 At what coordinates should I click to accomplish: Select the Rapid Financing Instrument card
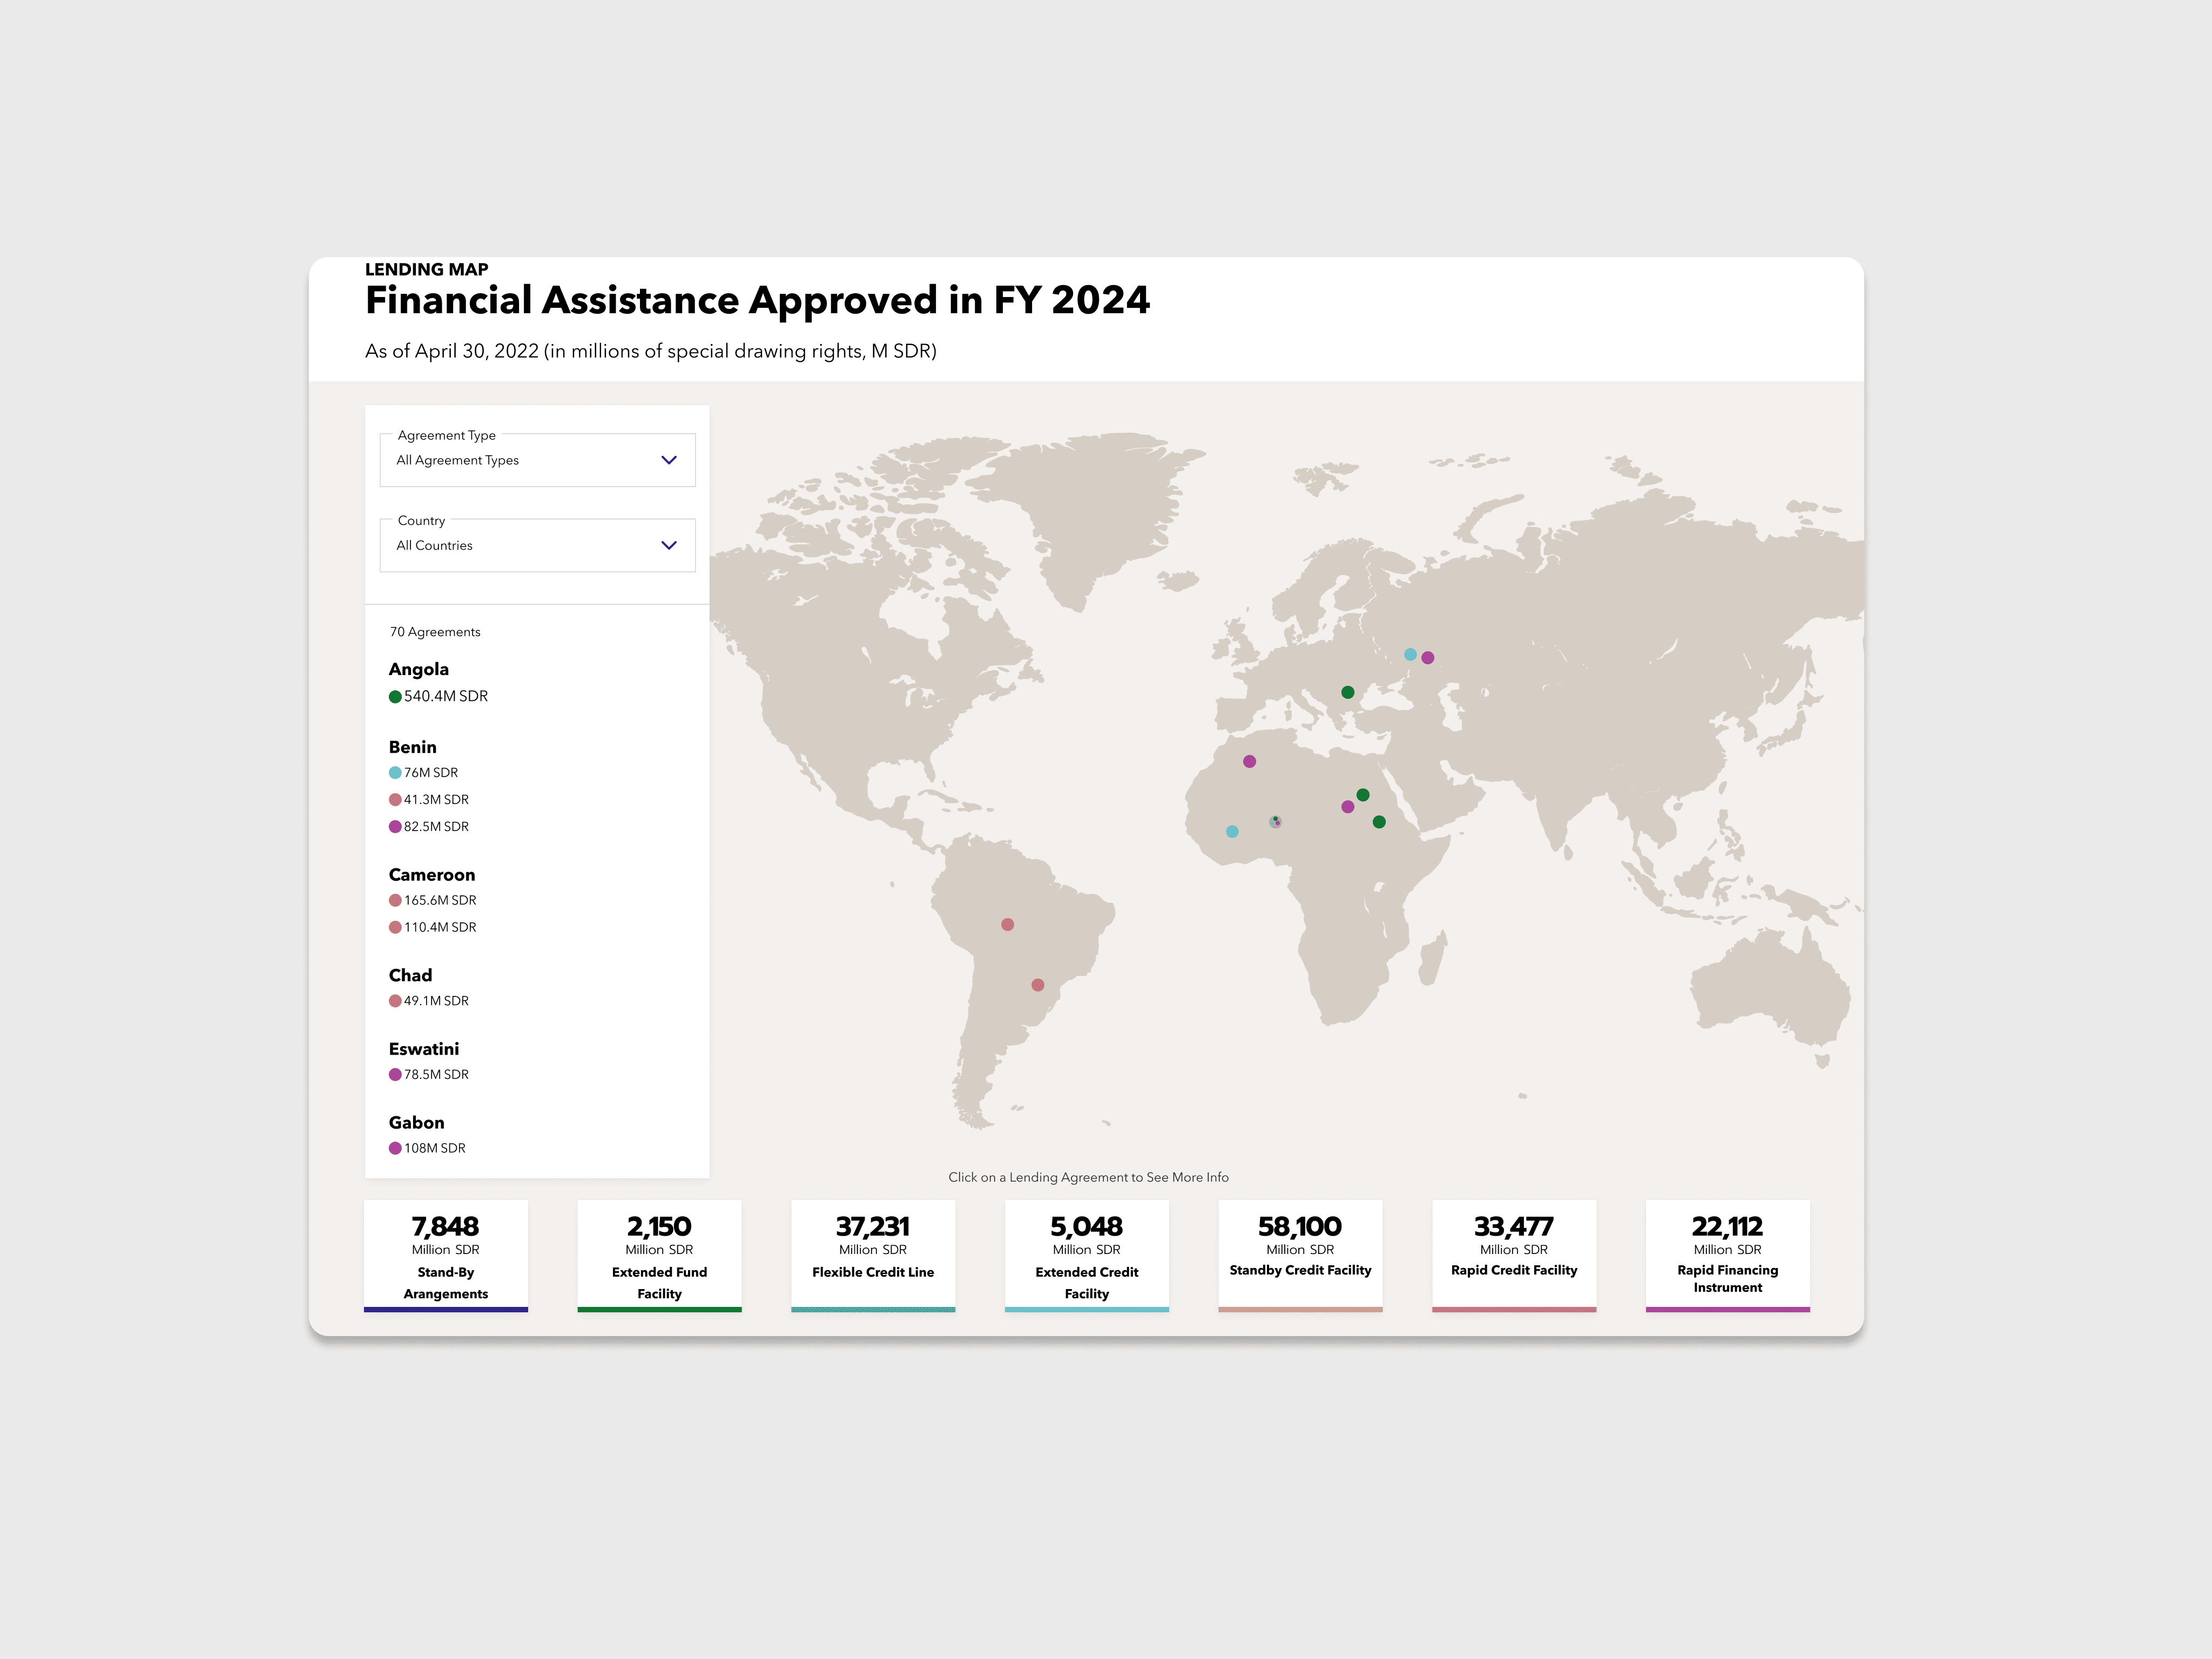(1727, 1255)
